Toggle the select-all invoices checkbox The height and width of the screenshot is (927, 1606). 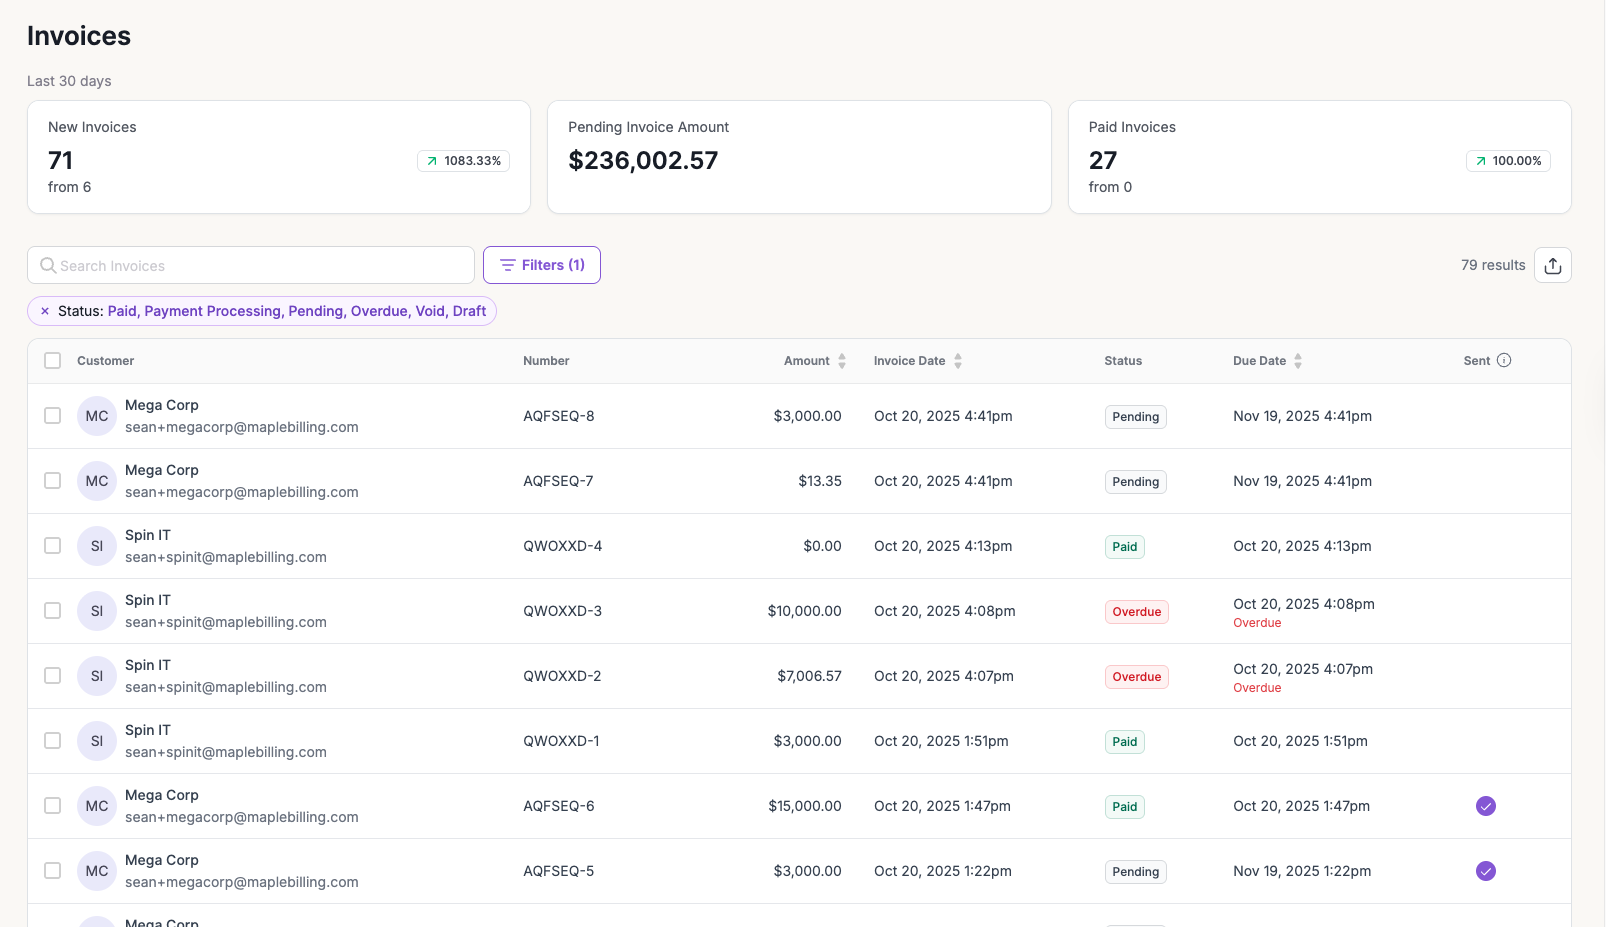tap(53, 361)
